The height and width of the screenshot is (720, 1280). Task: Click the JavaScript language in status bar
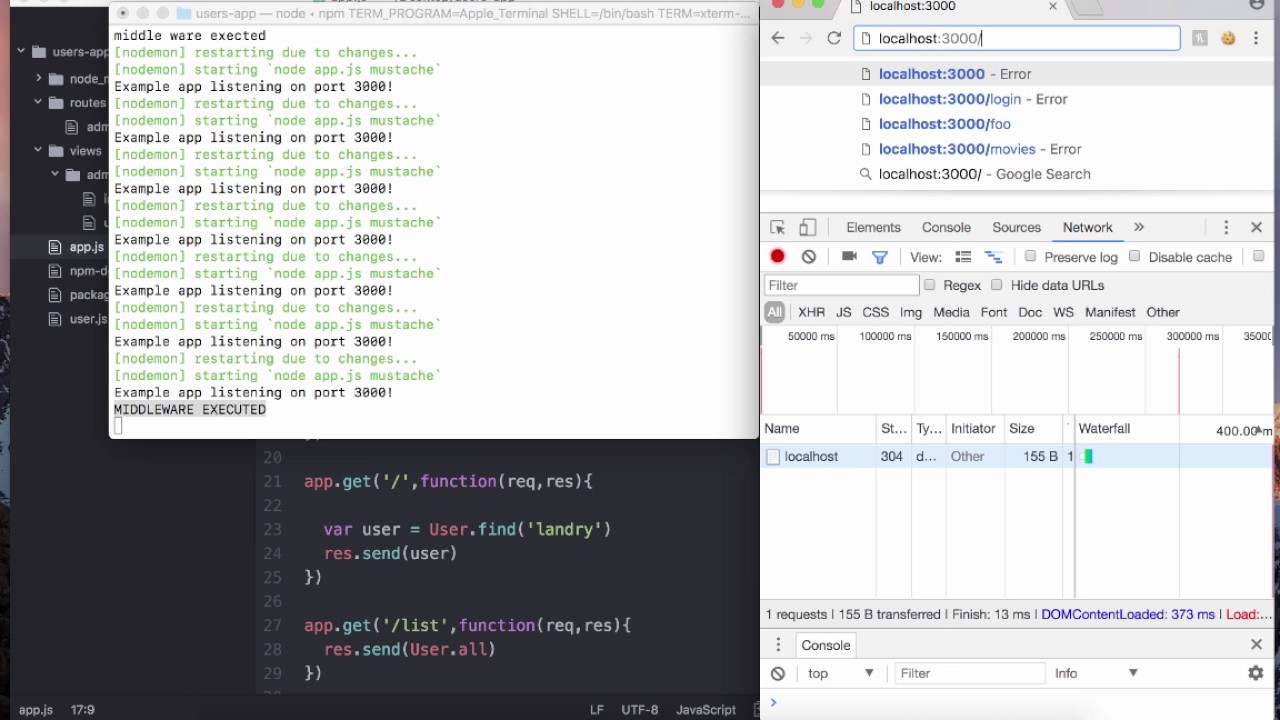click(706, 710)
